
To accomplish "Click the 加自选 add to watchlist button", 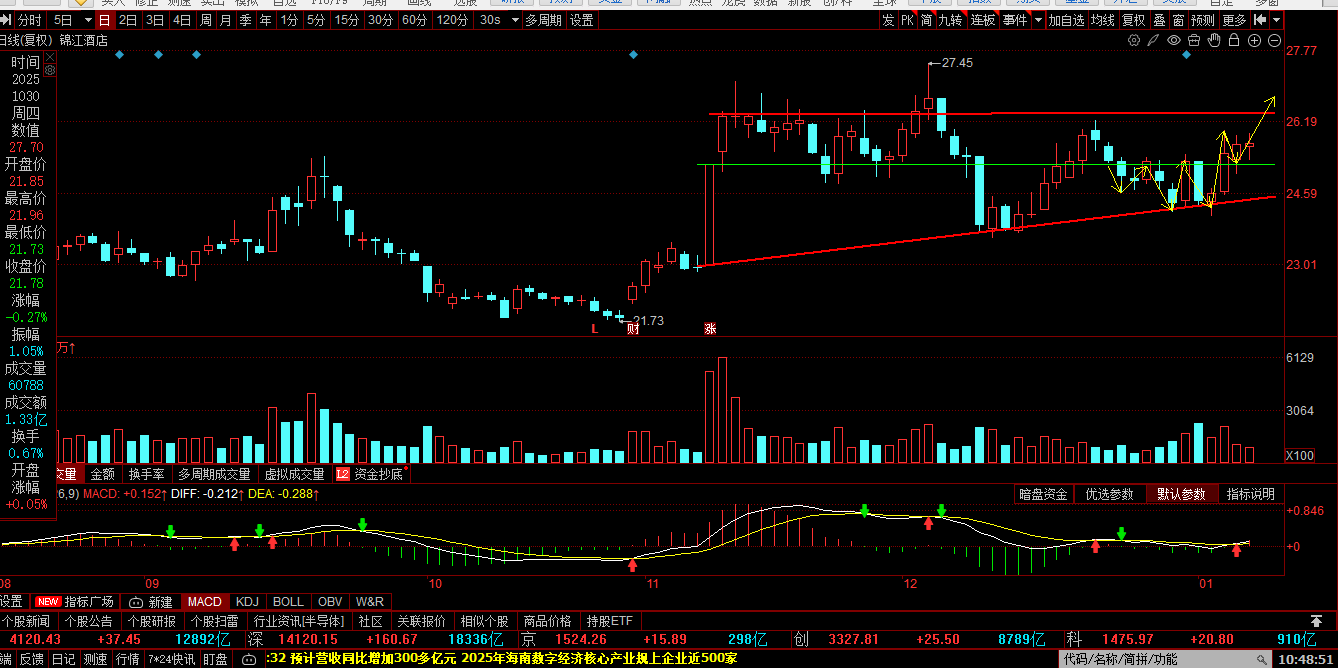I will (x=1066, y=20).
